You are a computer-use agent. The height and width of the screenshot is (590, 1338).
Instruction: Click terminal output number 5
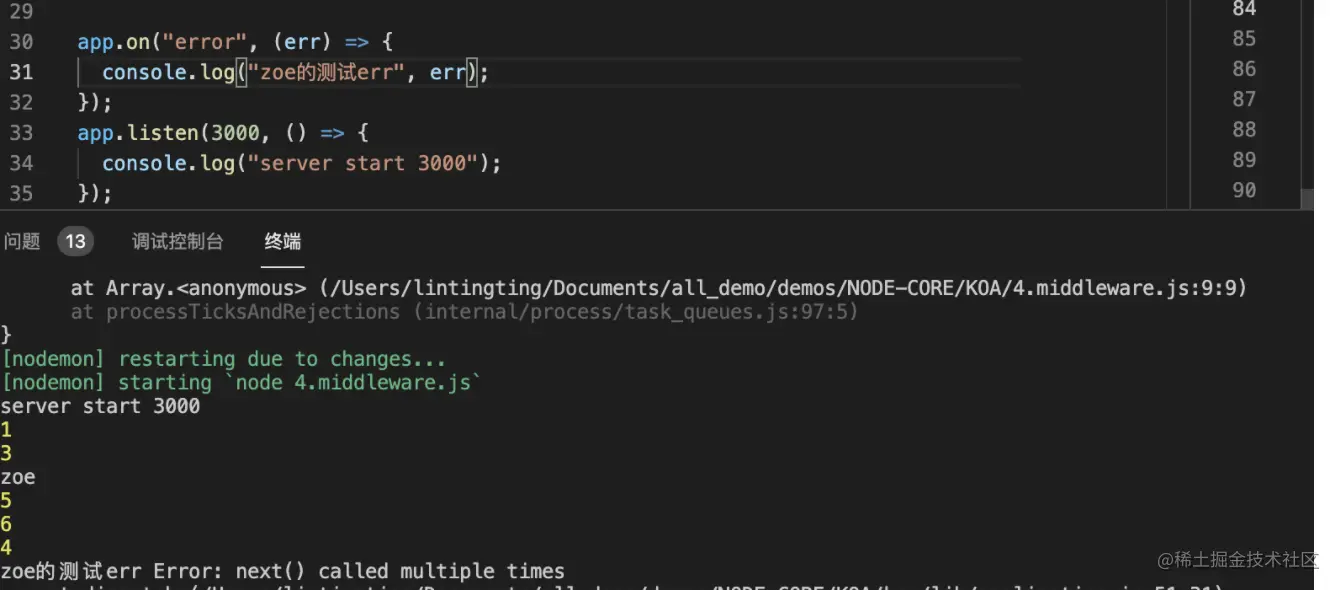[x=6, y=501]
